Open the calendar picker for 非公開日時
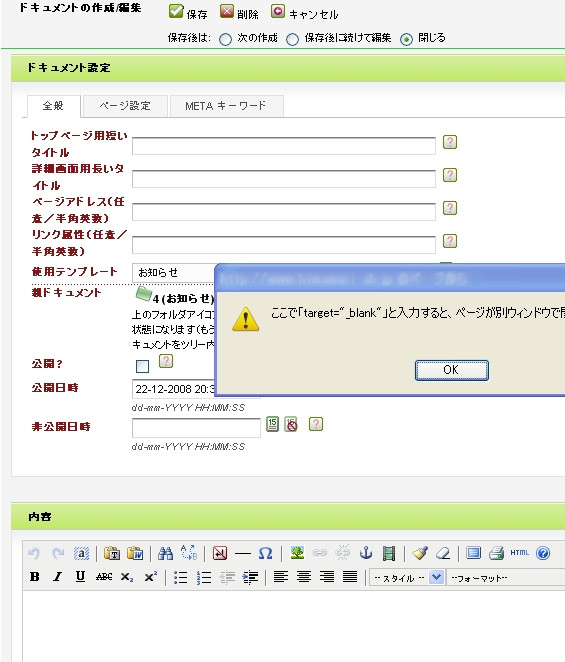The height and width of the screenshot is (662, 565). click(x=272, y=424)
